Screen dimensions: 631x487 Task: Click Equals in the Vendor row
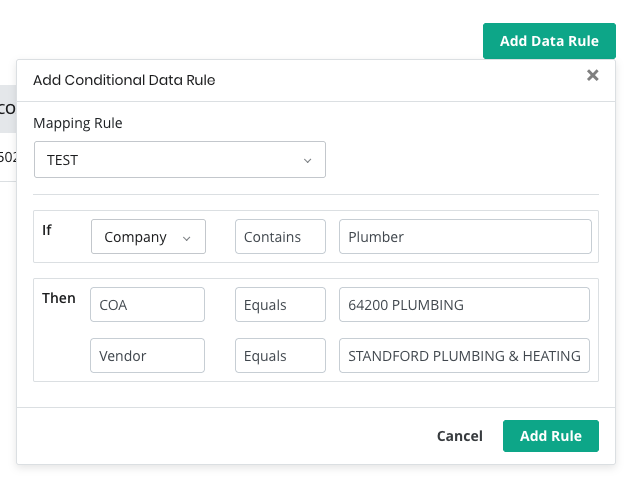point(281,356)
